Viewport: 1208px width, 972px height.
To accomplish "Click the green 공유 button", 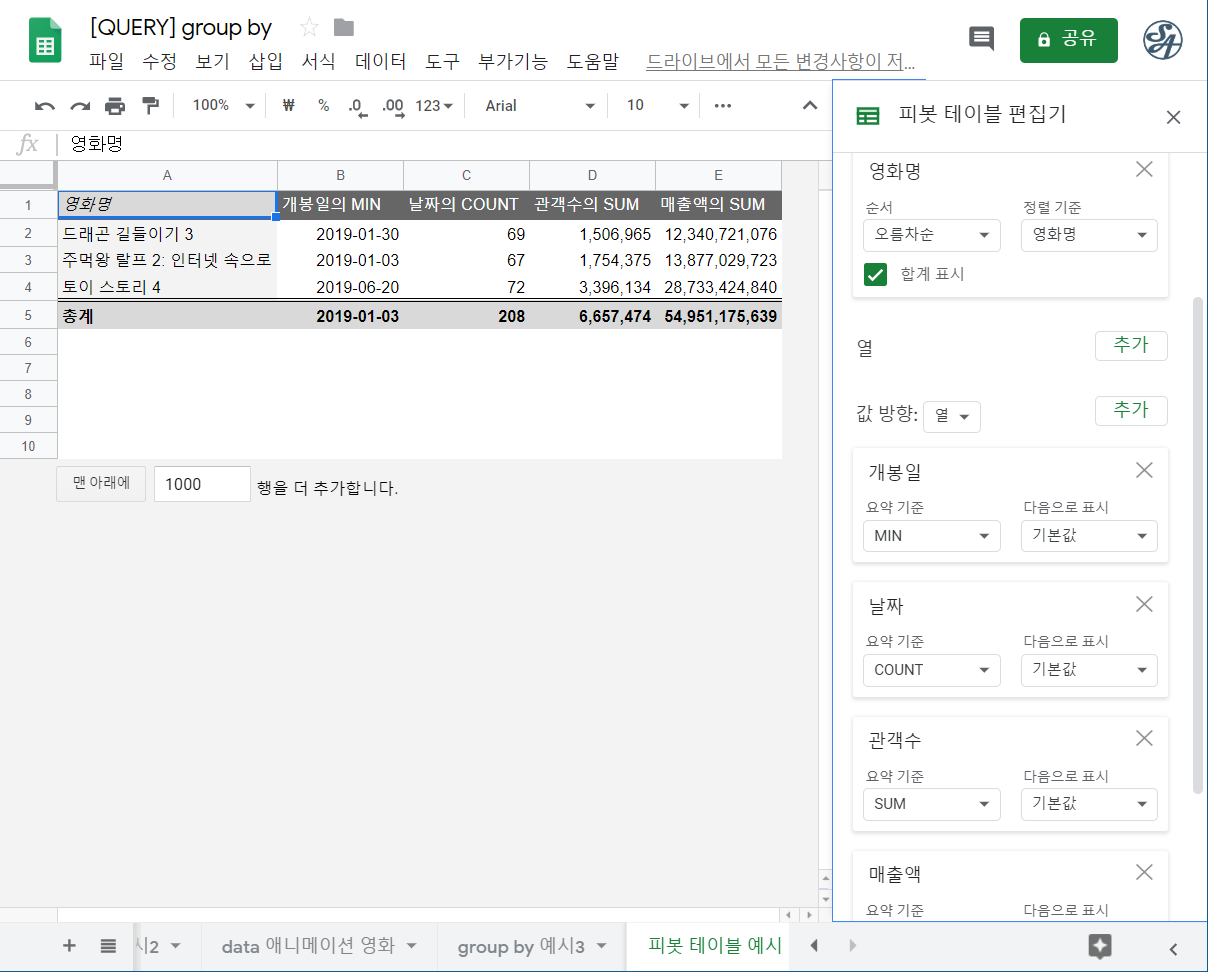I will coord(1068,40).
